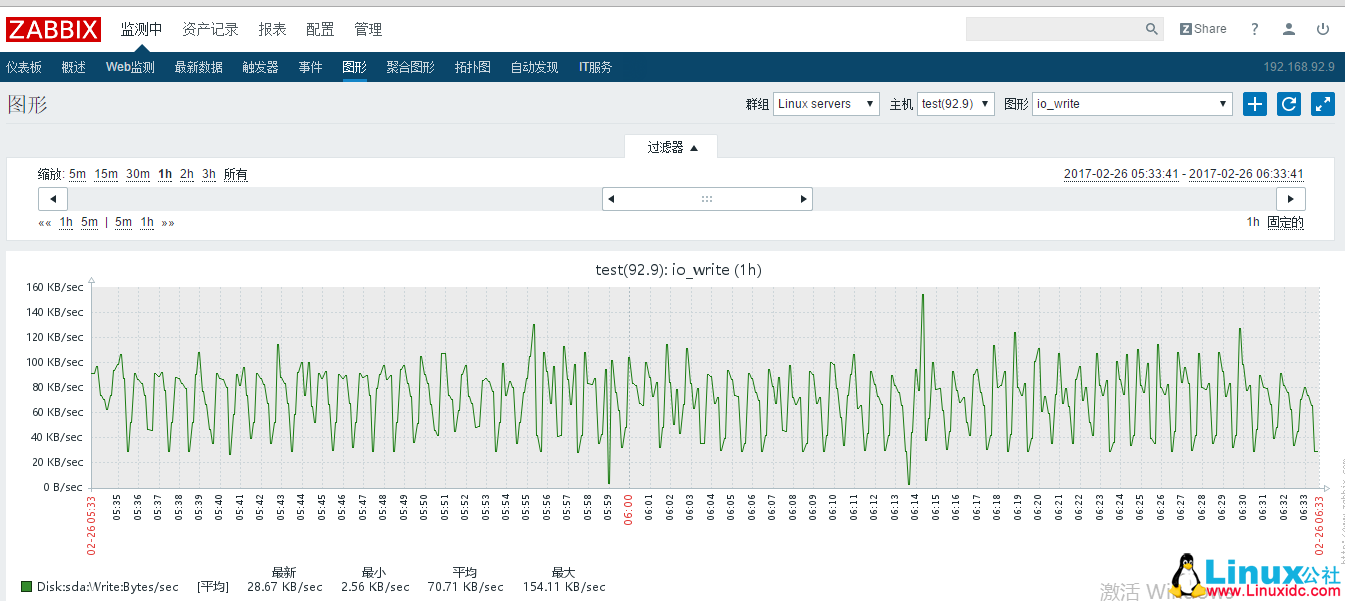1345x601 pixels.
Task: Enter fullscreen with the expand icon
Action: pos(1322,104)
